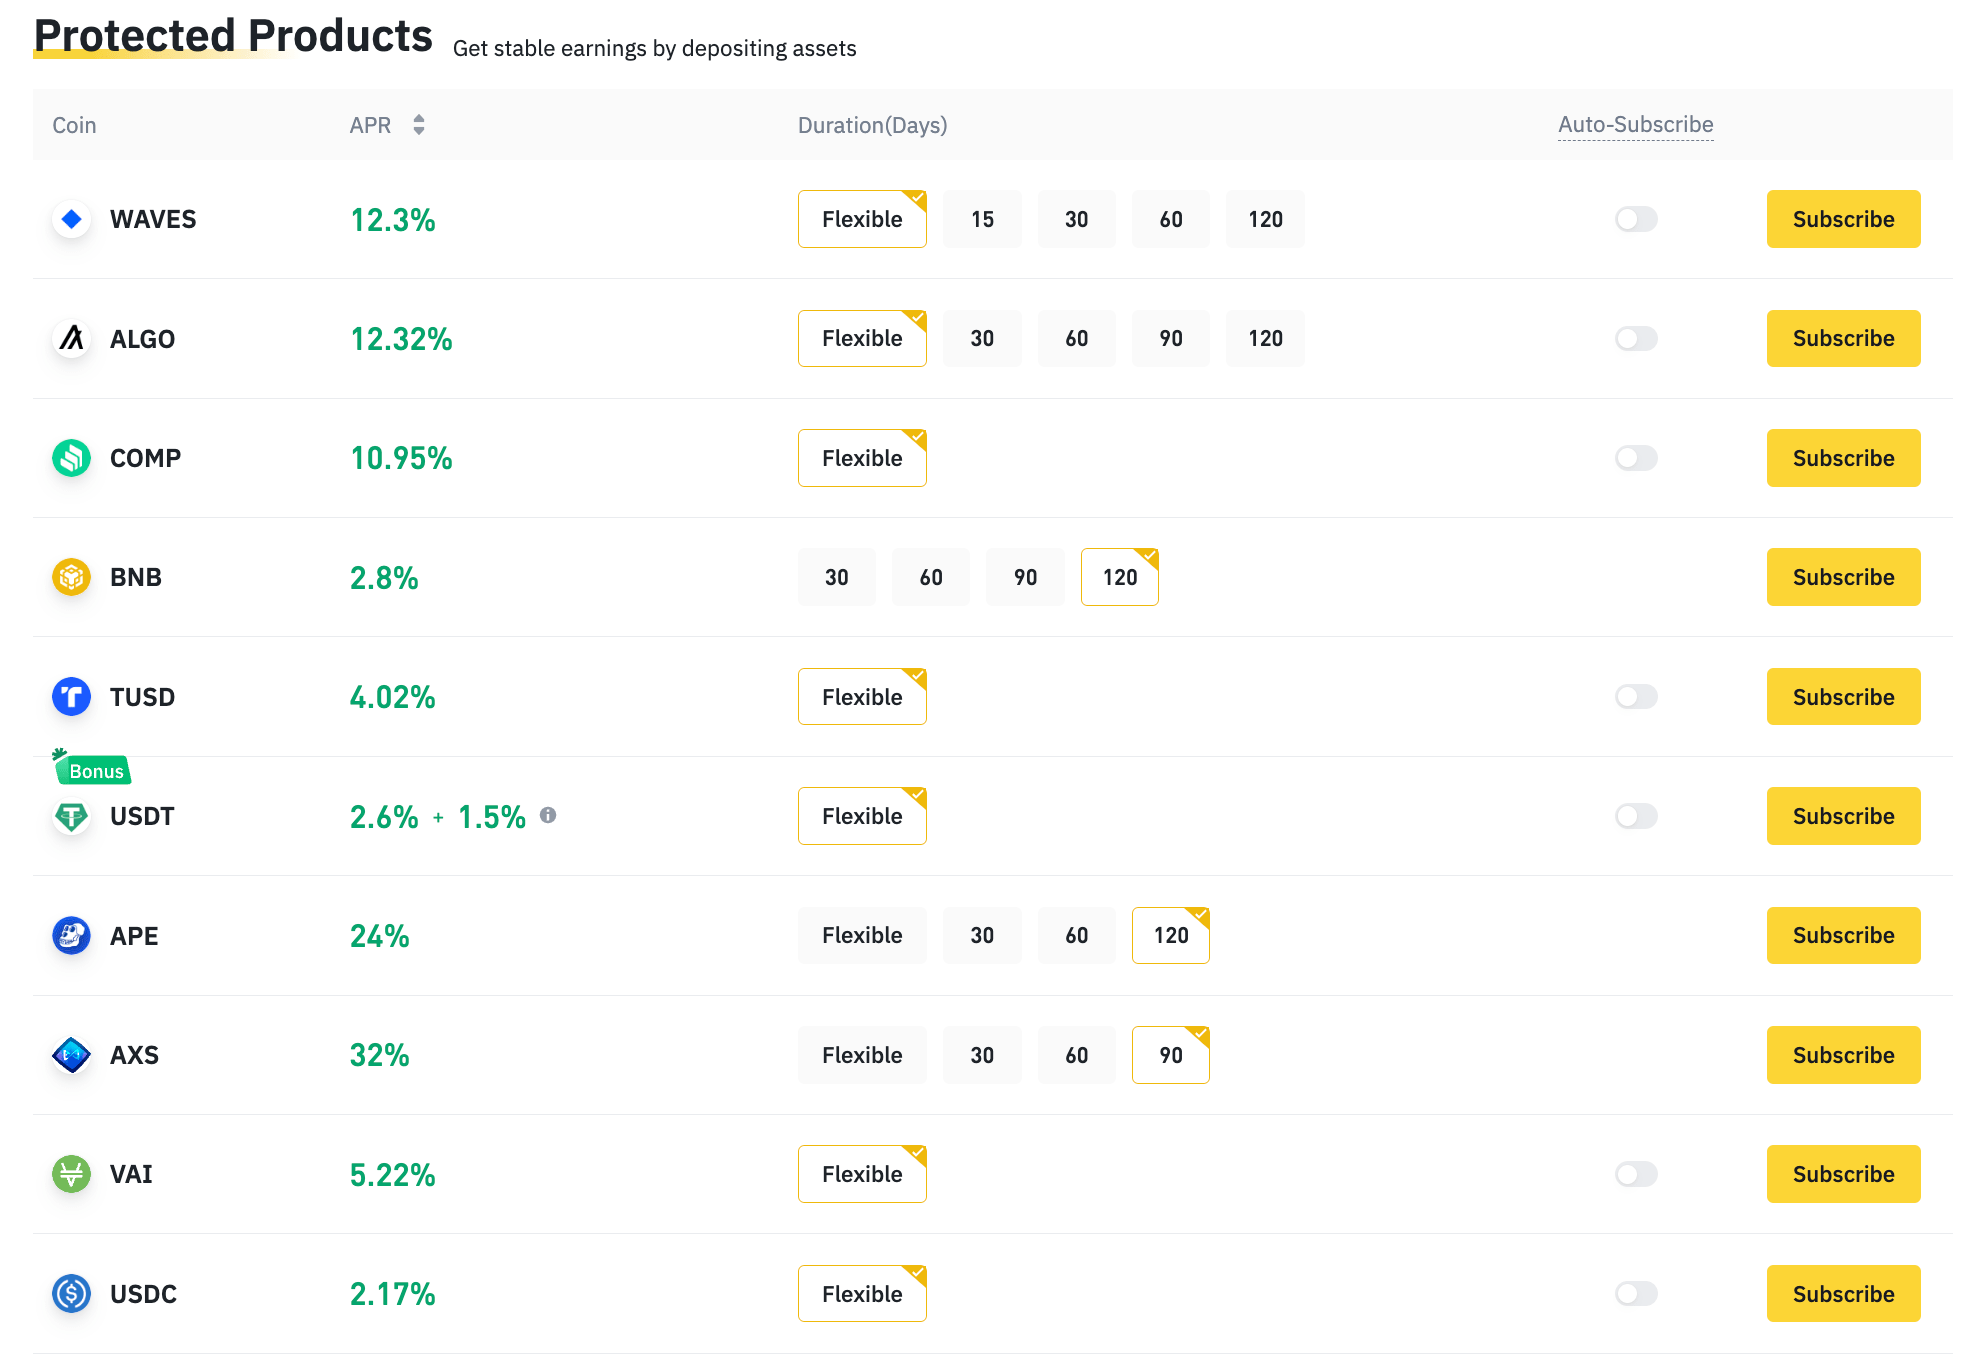This screenshot has height=1370, width=1966.
Task: Click the TUSD coin icon
Action: (71, 697)
